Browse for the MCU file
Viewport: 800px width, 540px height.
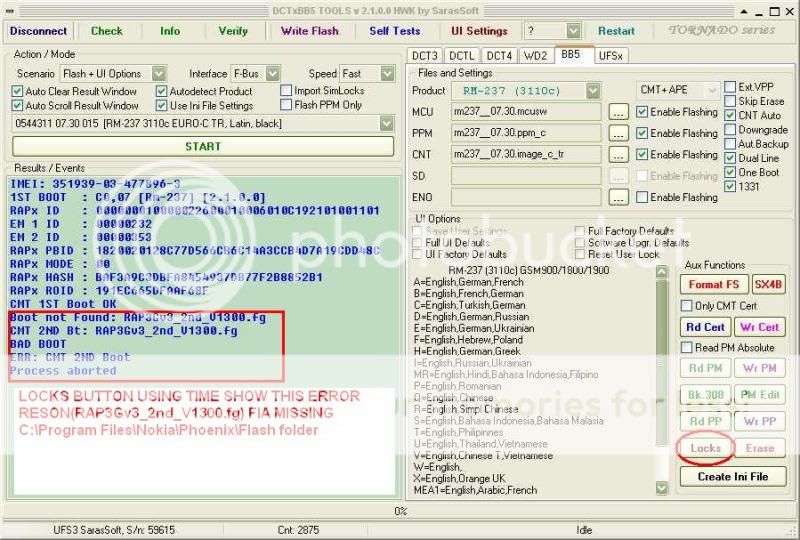coord(618,112)
